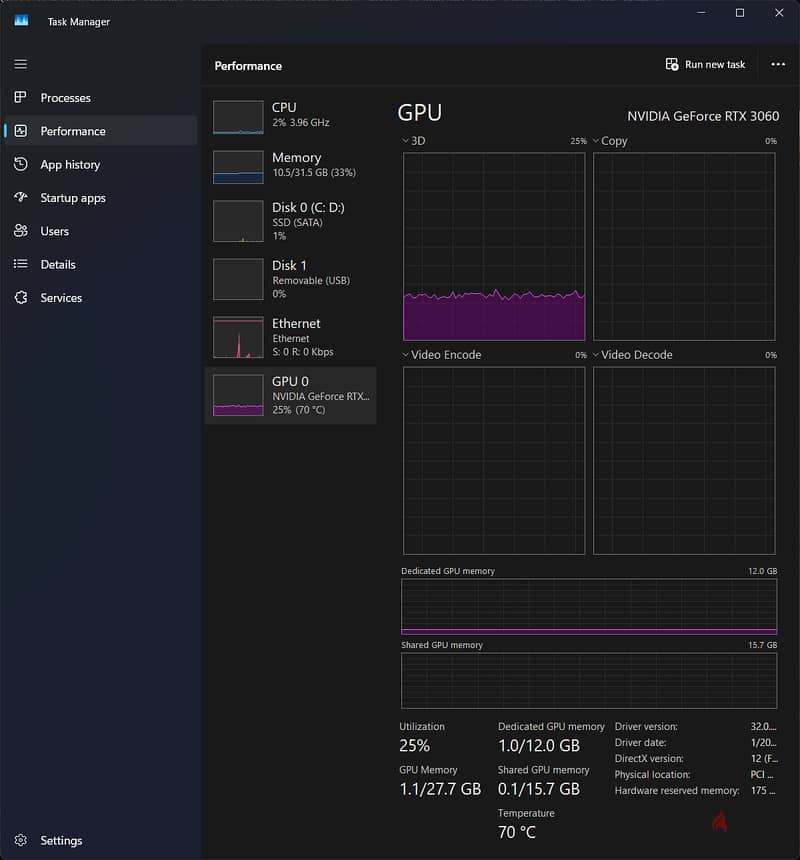The image size is (800, 860).
Task: Click the Copy engine graph area
Action: pyautogui.click(x=684, y=246)
